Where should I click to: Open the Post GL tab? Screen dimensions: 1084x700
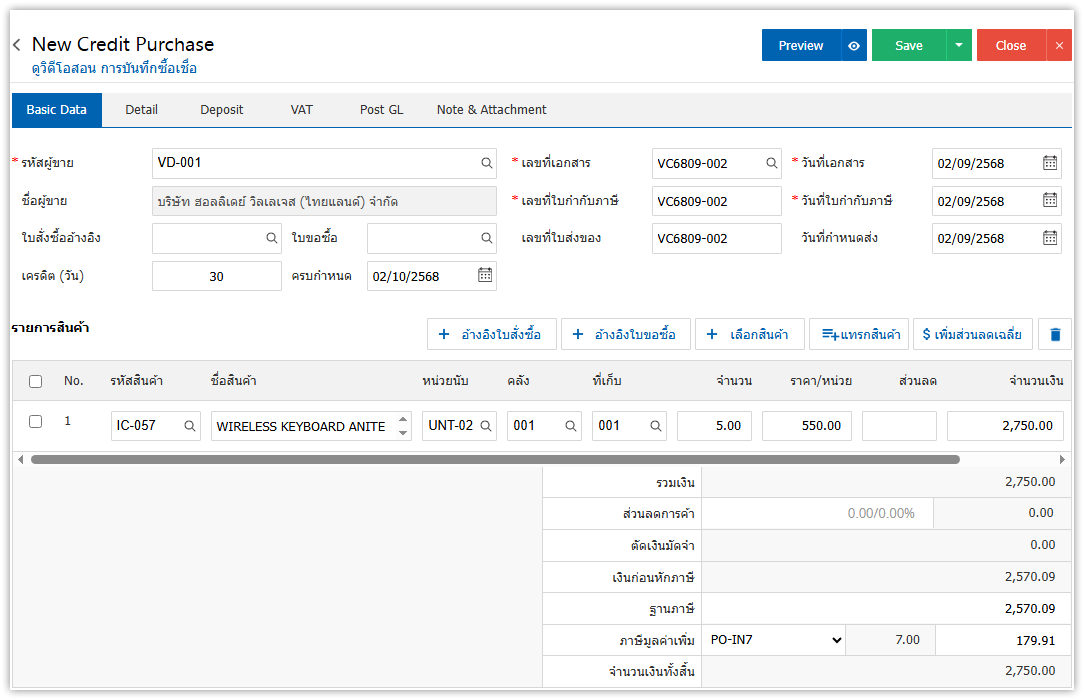pyautogui.click(x=381, y=110)
